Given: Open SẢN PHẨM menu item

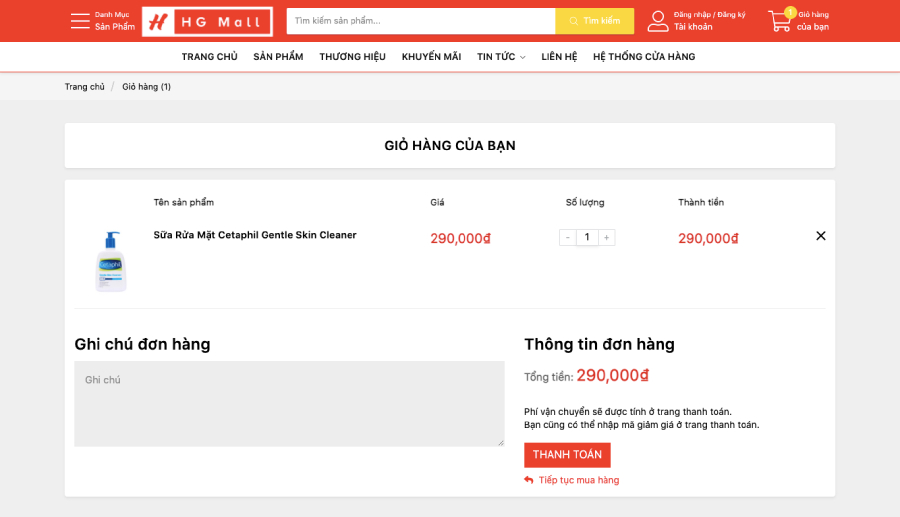Looking at the screenshot, I should pyautogui.click(x=278, y=57).
